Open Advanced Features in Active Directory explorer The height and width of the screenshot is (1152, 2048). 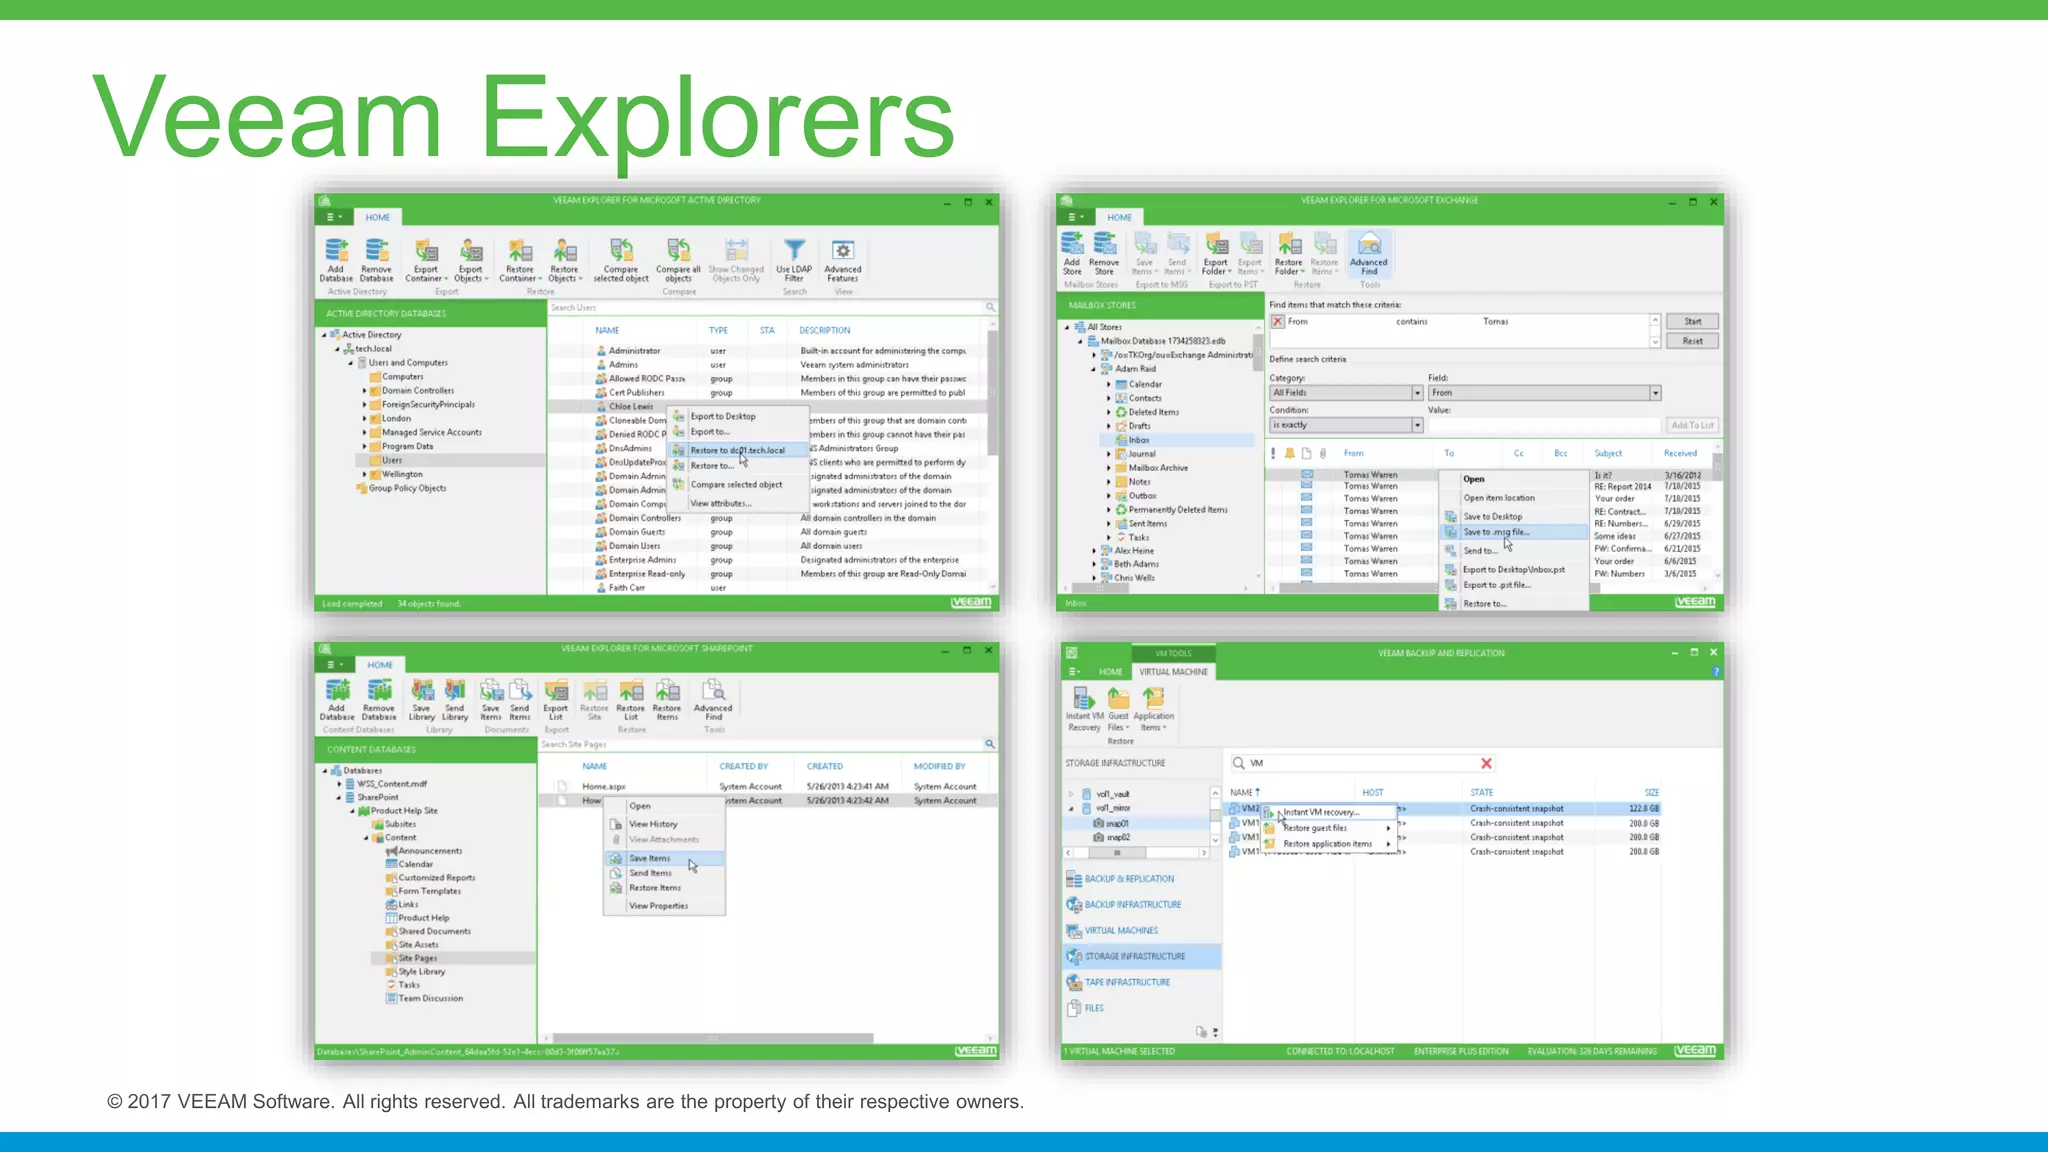click(843, 260)
